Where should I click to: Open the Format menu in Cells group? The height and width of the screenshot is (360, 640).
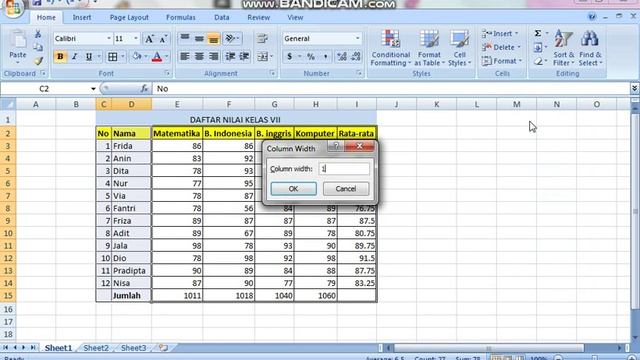coord(502,61)
